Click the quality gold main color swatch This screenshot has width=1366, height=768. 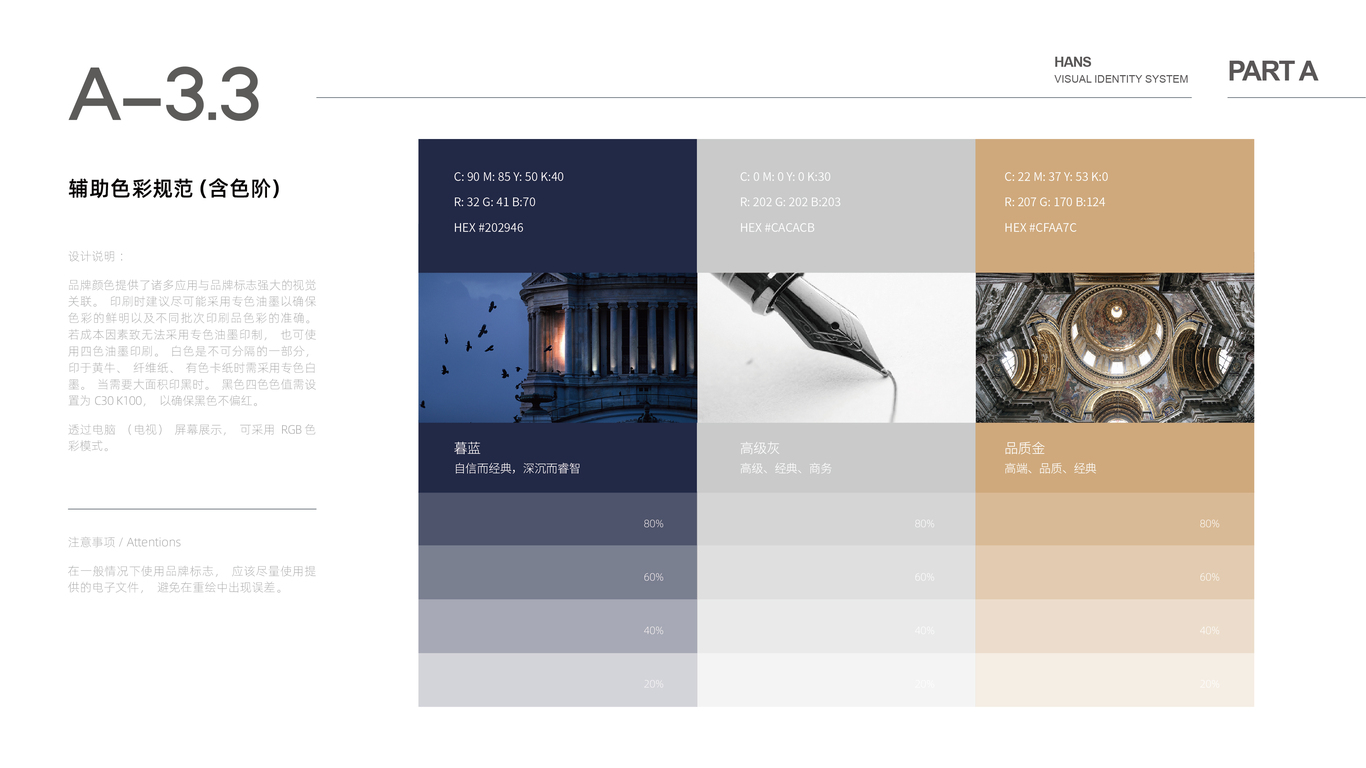pyautogui.click(x=1114, y=206)
